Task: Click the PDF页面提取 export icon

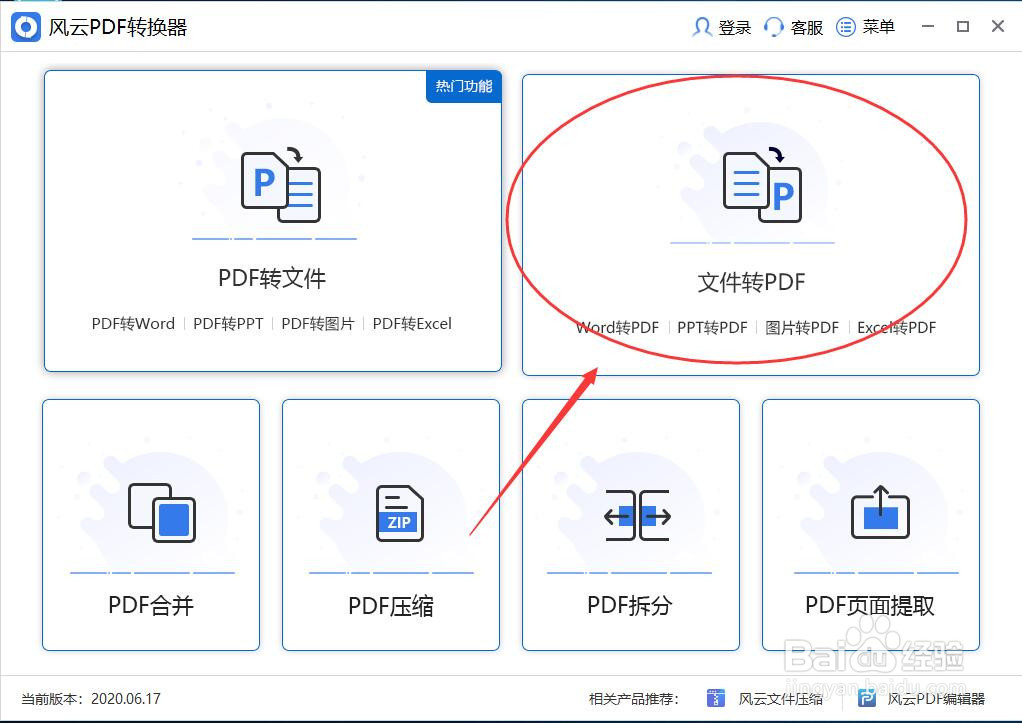Action: [881, 512]
